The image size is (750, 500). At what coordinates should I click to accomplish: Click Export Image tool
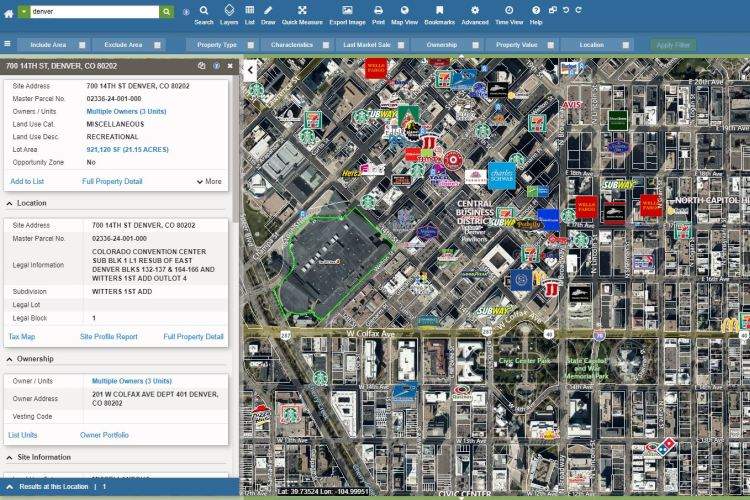click(347, 15)
